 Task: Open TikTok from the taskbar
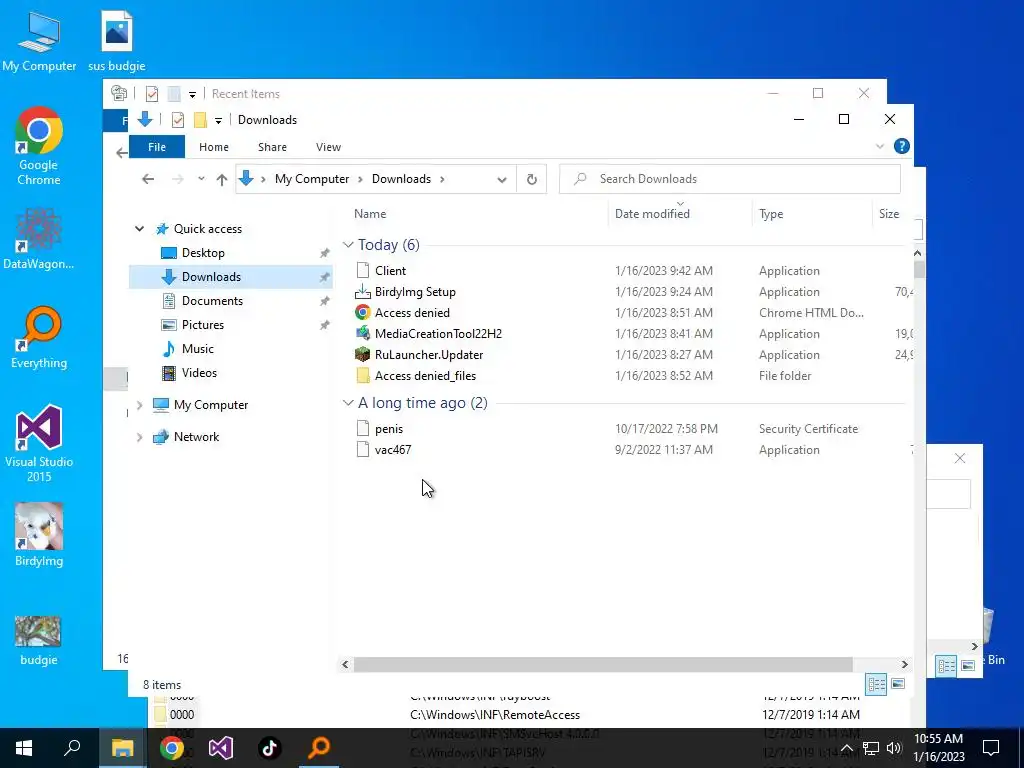pos(270,748)
